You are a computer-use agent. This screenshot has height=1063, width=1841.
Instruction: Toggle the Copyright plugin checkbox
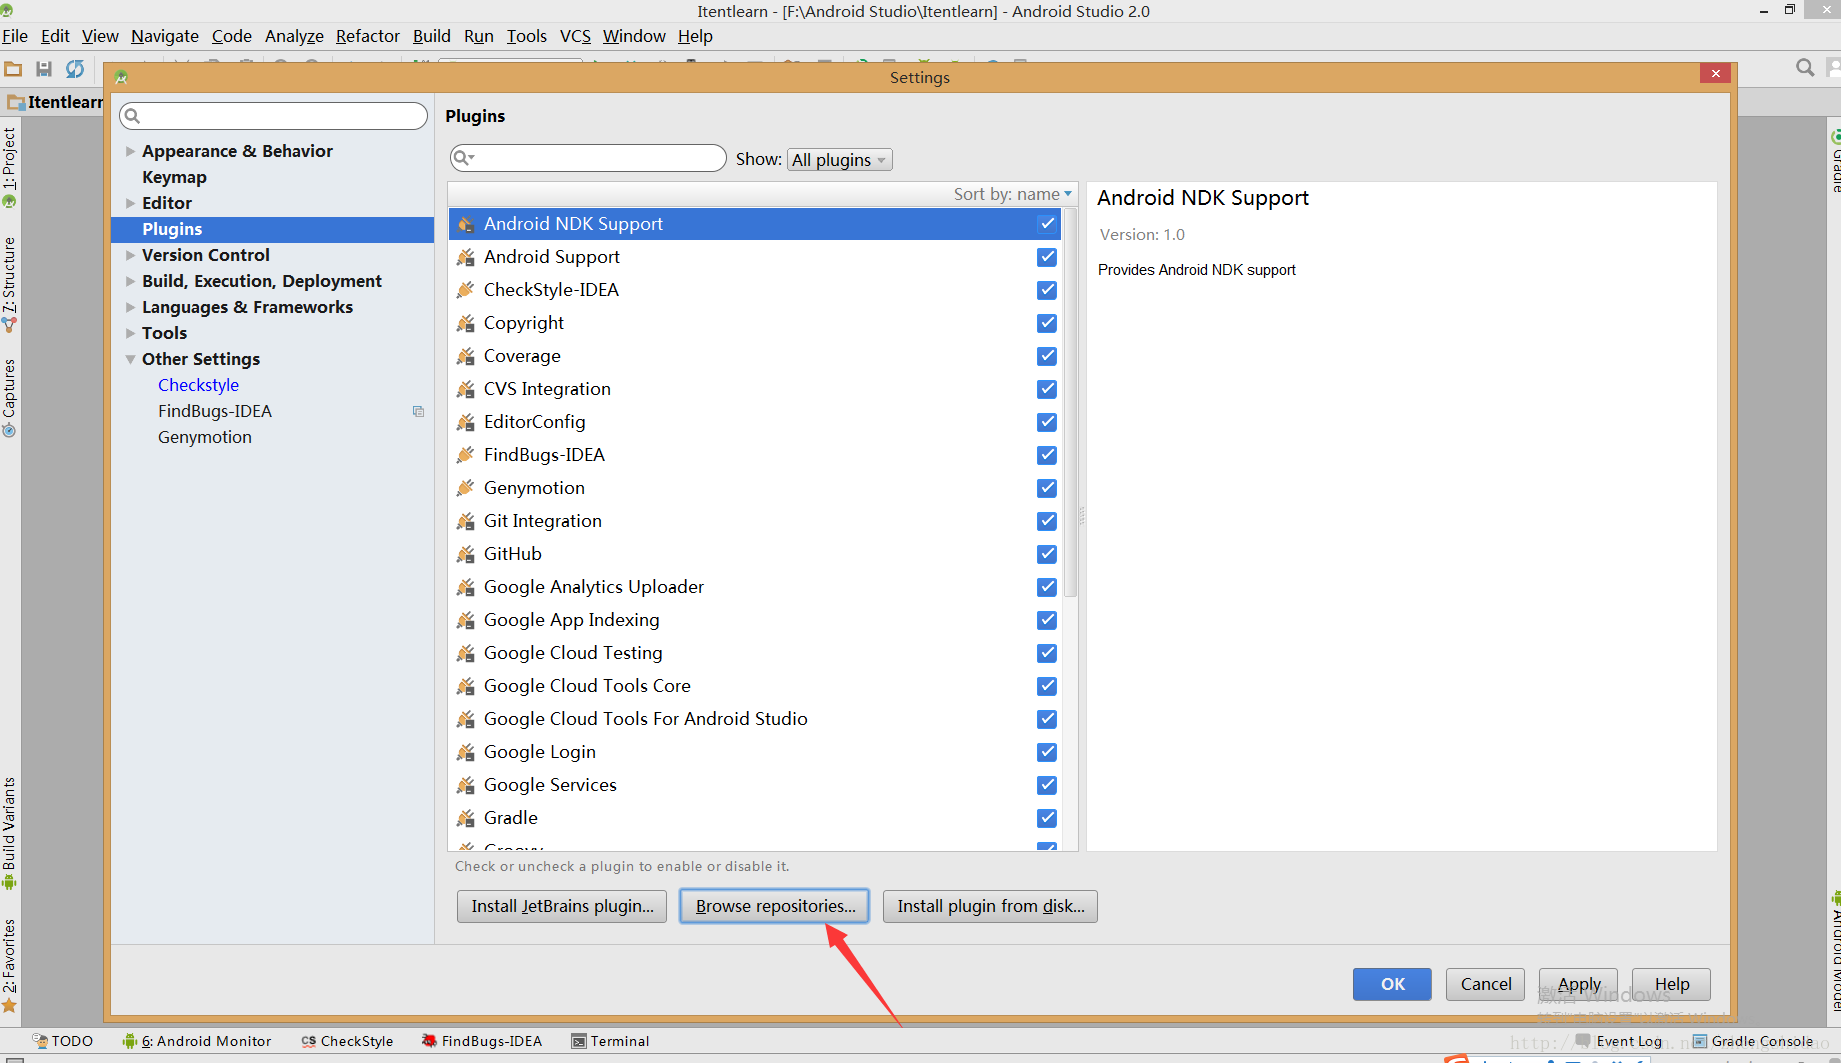pyautogui.click(x=1047, y=323)
